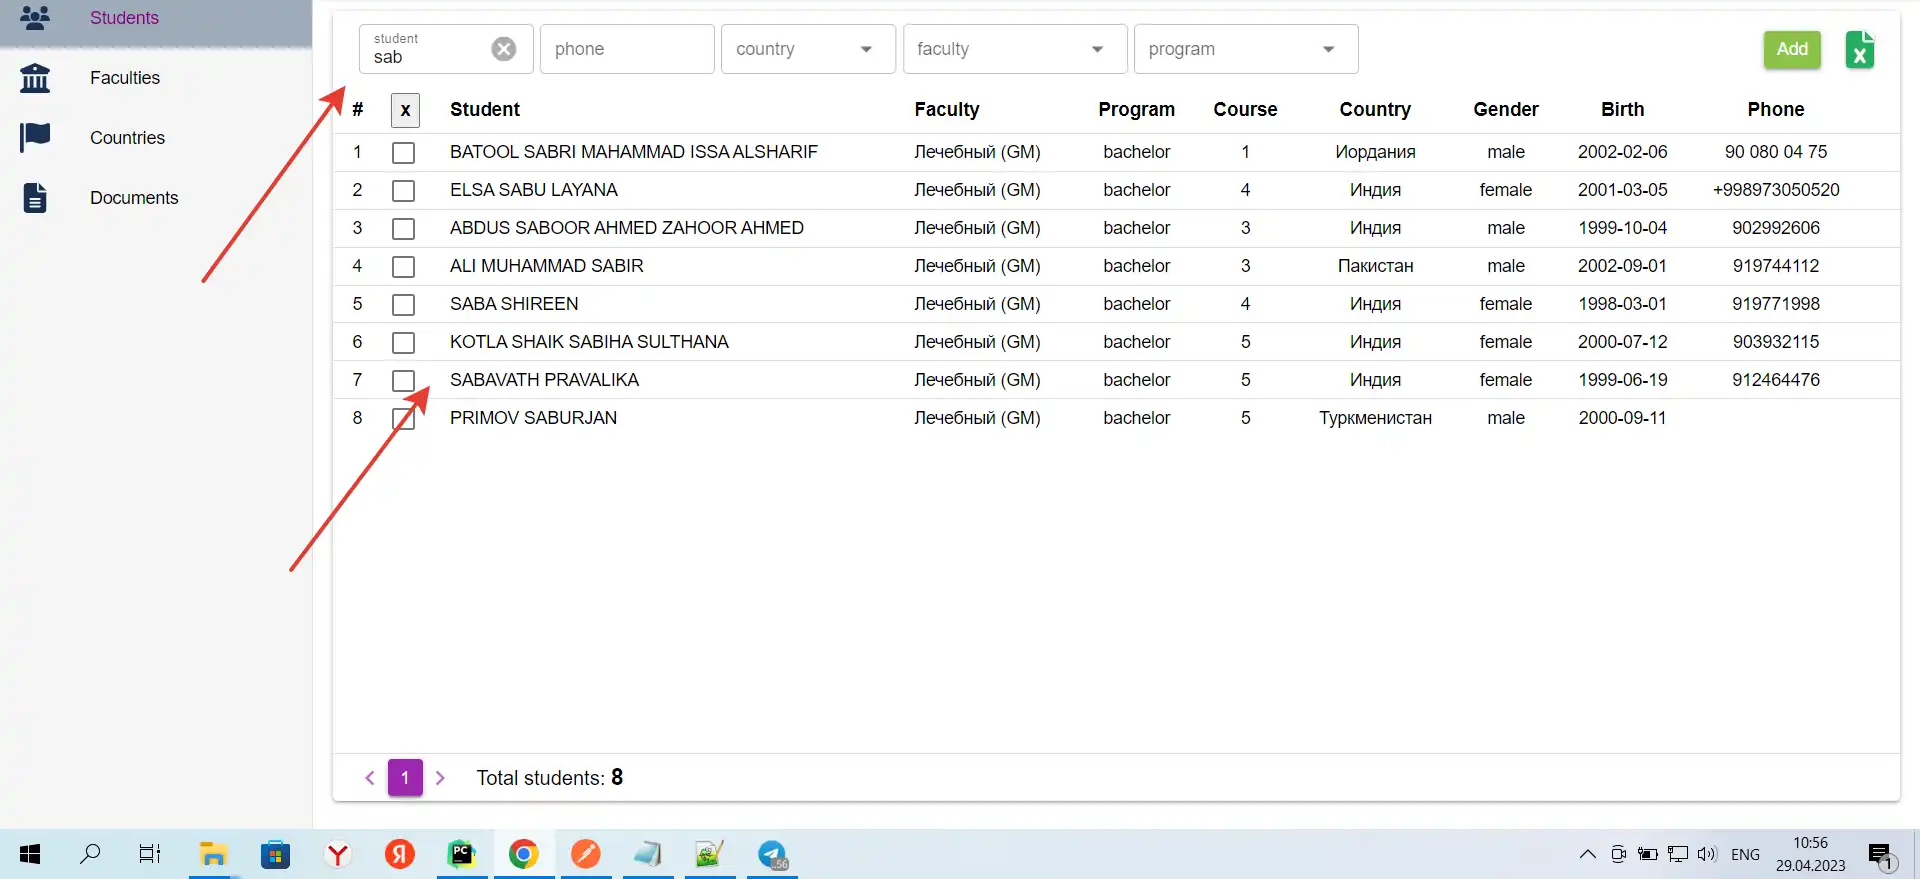Focus the phone filter input
Viewport: 1920px width, 879px height.
click(626, 49)
